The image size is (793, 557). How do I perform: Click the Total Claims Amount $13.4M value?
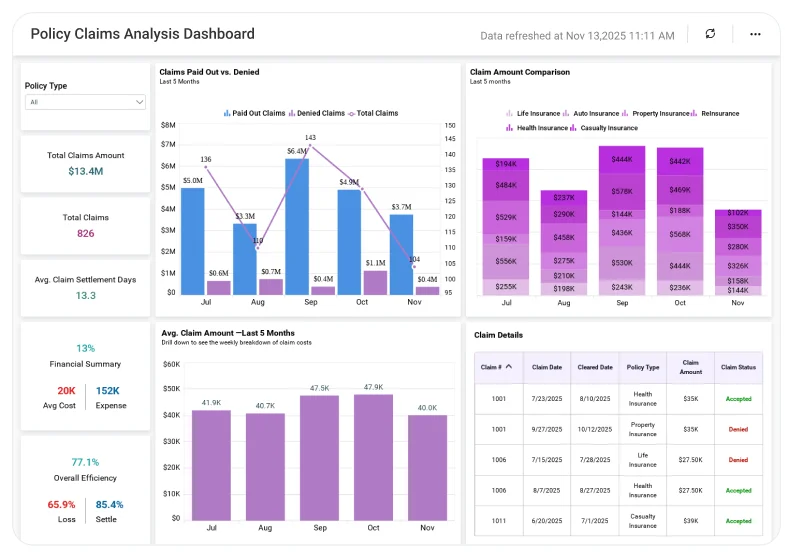pyautogui.click(x=85, y=171)
